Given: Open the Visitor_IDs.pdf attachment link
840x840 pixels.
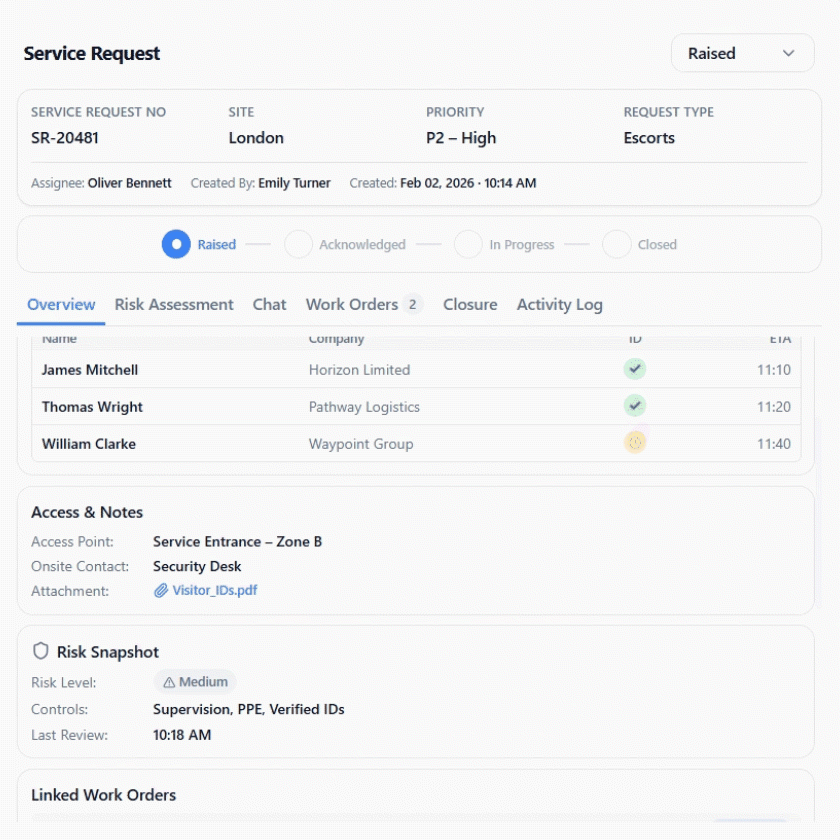Looking at the screenshot, I should pyautogui.click(x=214, y=591).
